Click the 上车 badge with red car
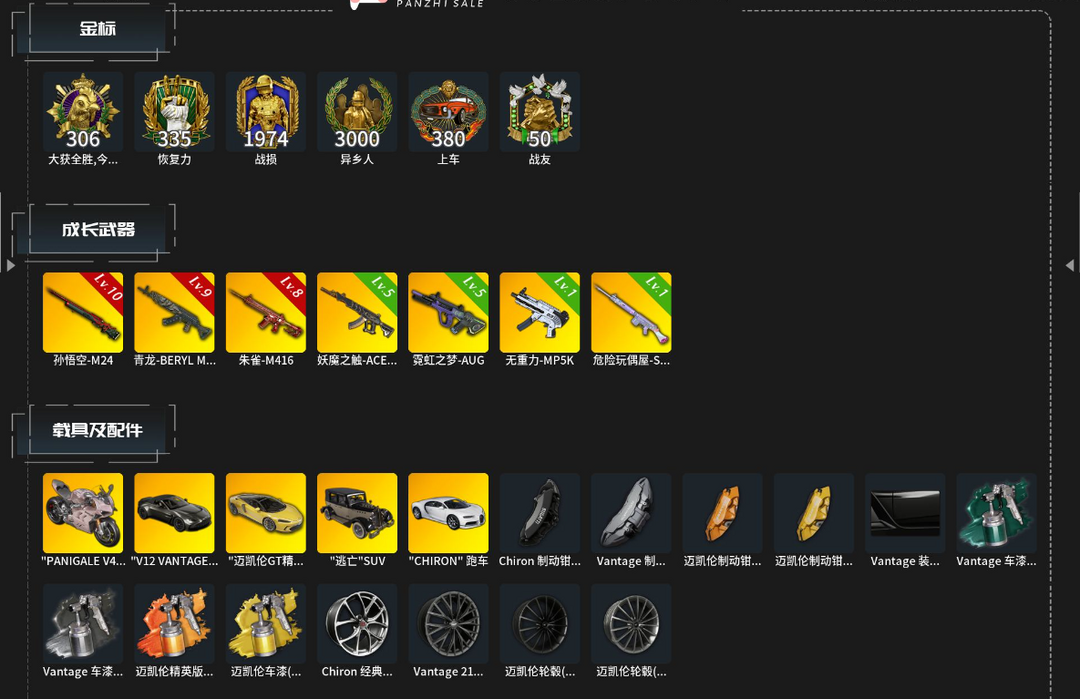This screenshot has width=1080, height=699. [x=448, y=112]
